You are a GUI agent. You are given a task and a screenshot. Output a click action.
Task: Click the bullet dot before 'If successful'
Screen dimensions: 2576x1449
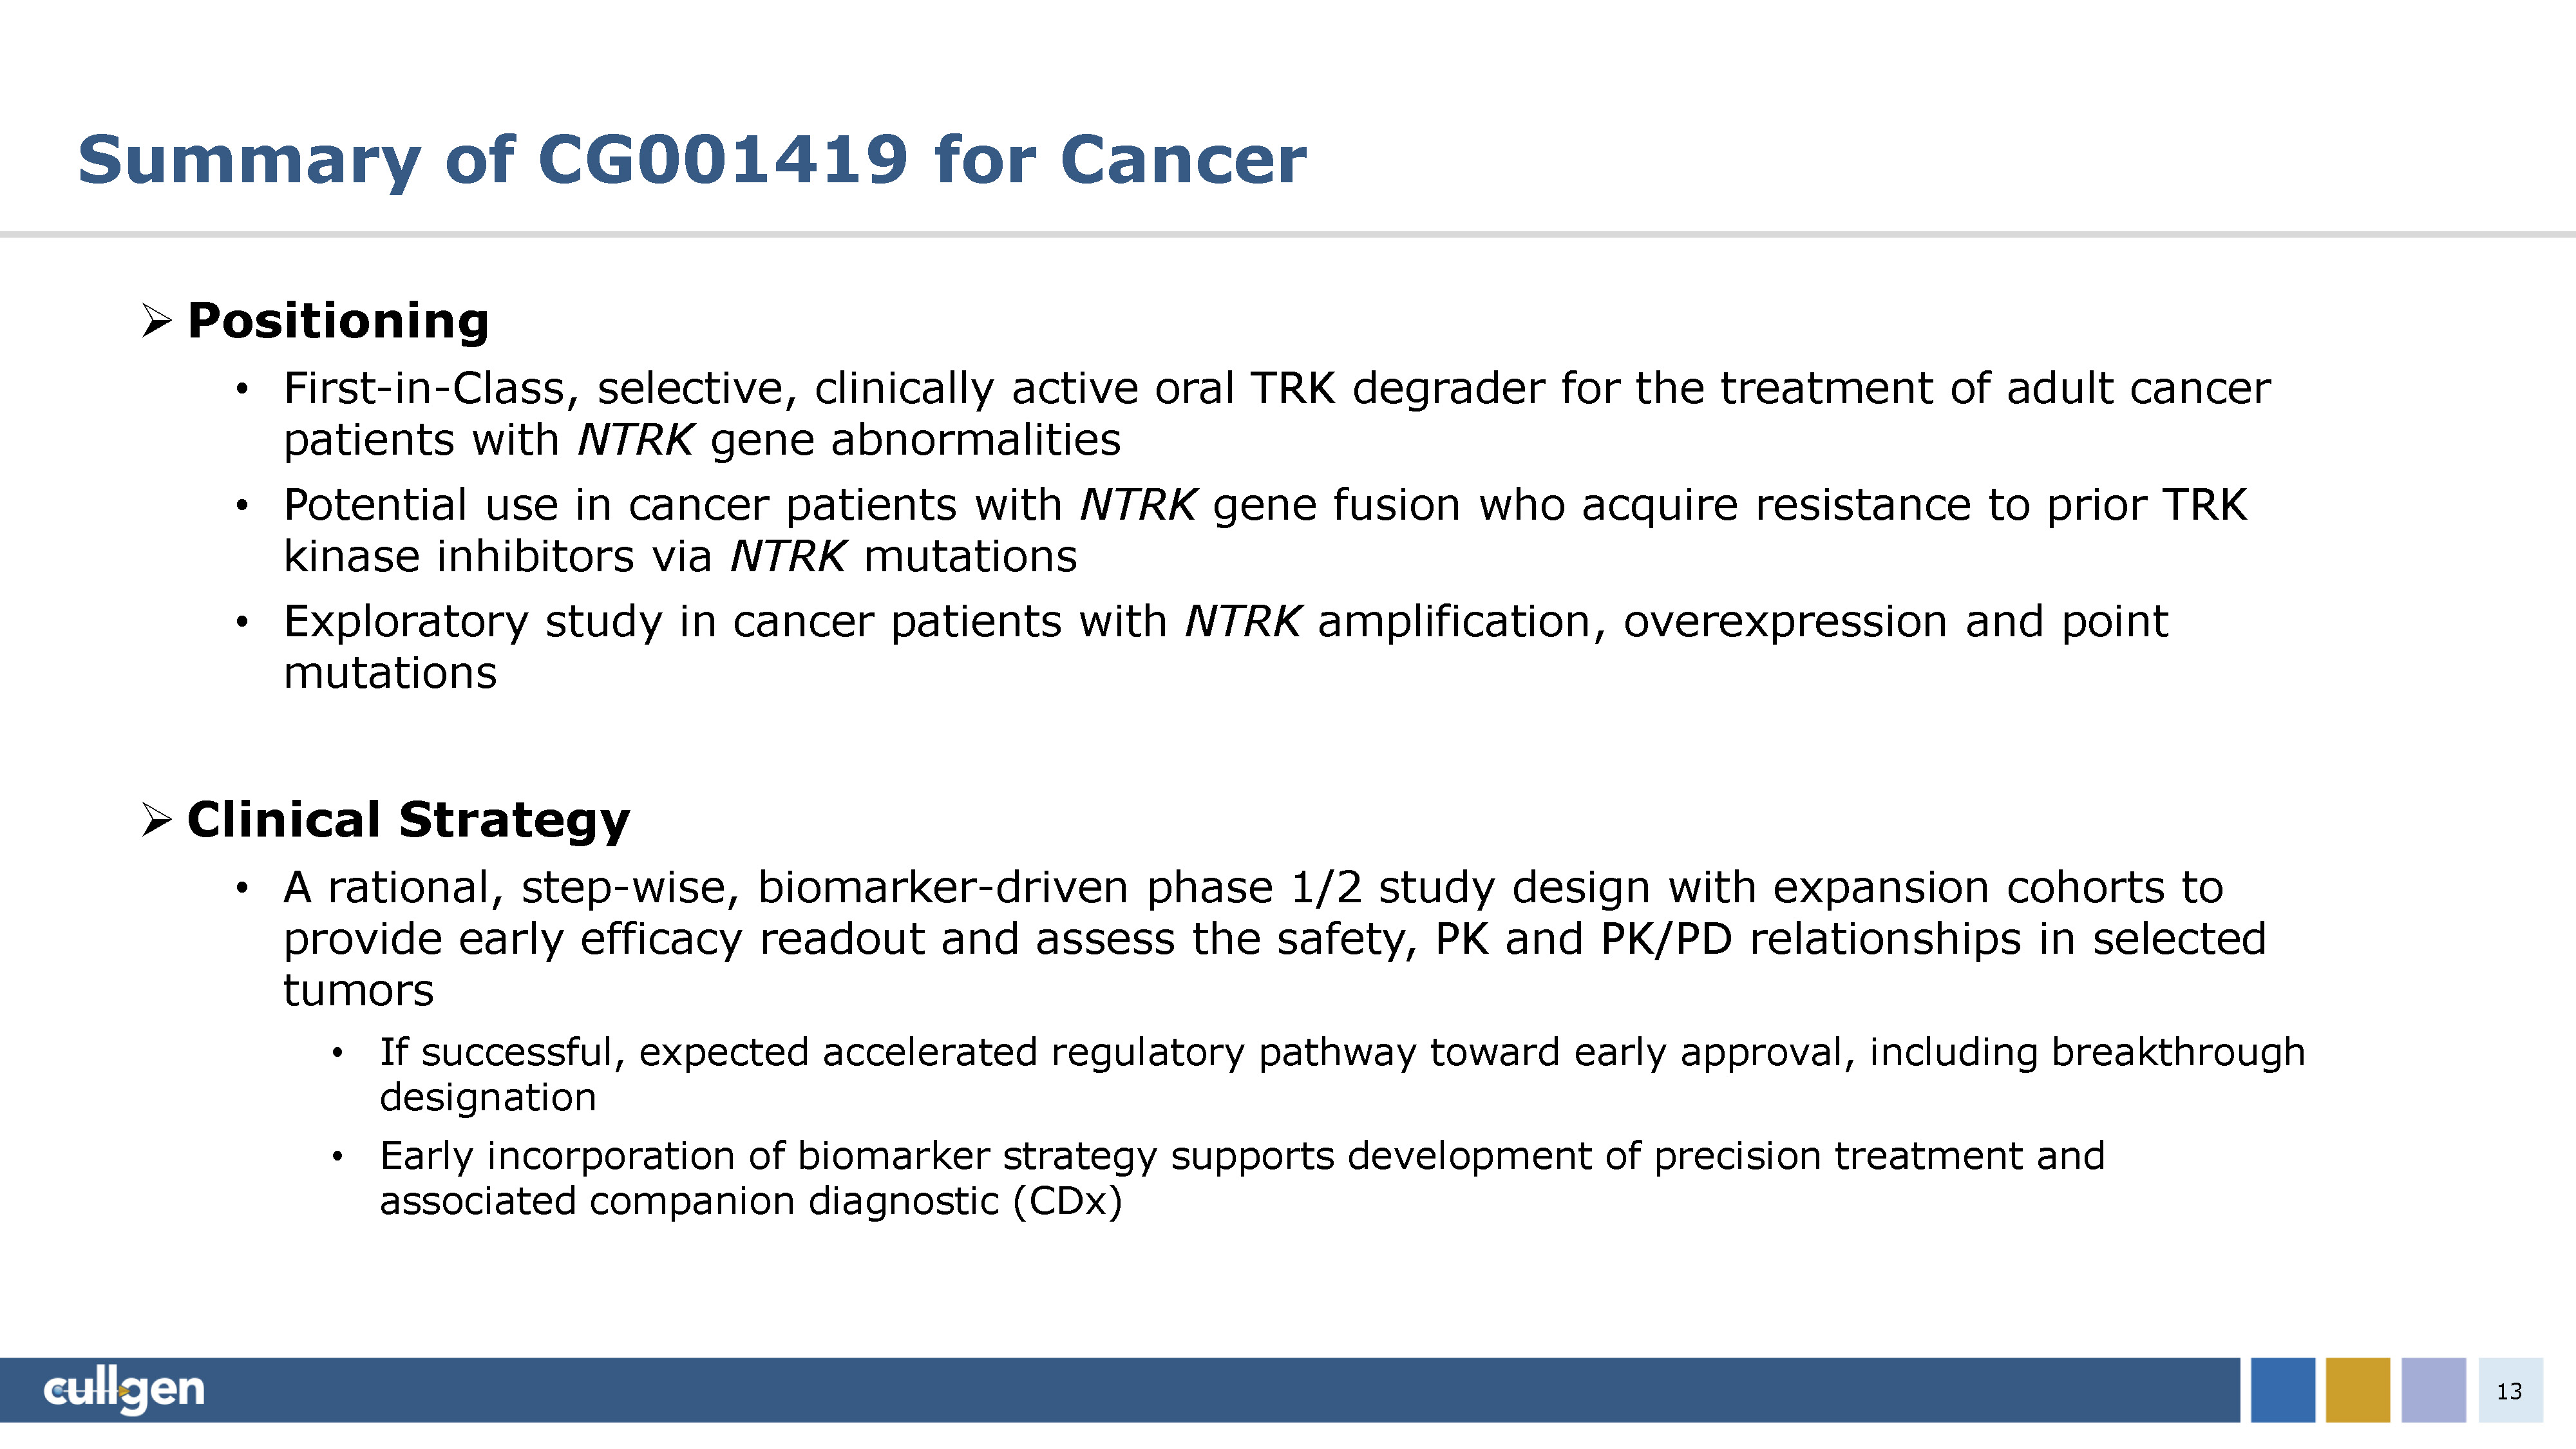point(338,1053)
